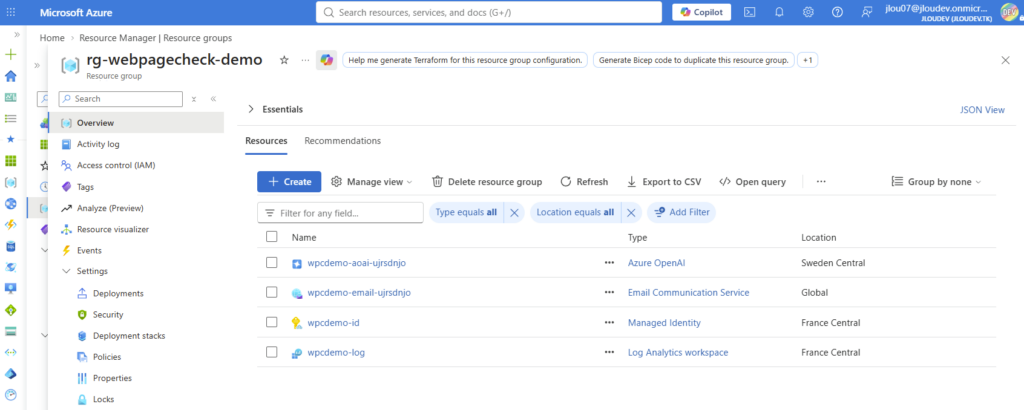Open the wpcdemo-id resource link
This screenshot has width=1024, height=410.
pyautogui.click(x=334, y=323)
